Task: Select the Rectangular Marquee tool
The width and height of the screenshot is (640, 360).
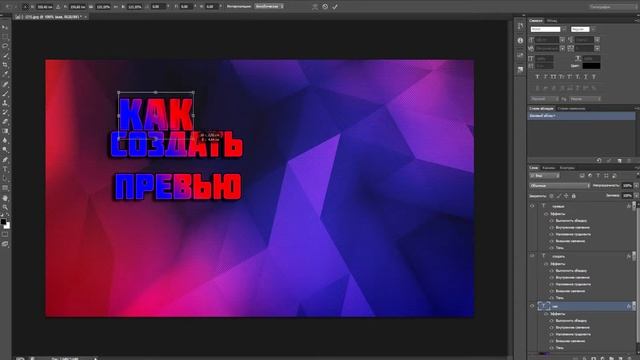Action: [5, 37]
